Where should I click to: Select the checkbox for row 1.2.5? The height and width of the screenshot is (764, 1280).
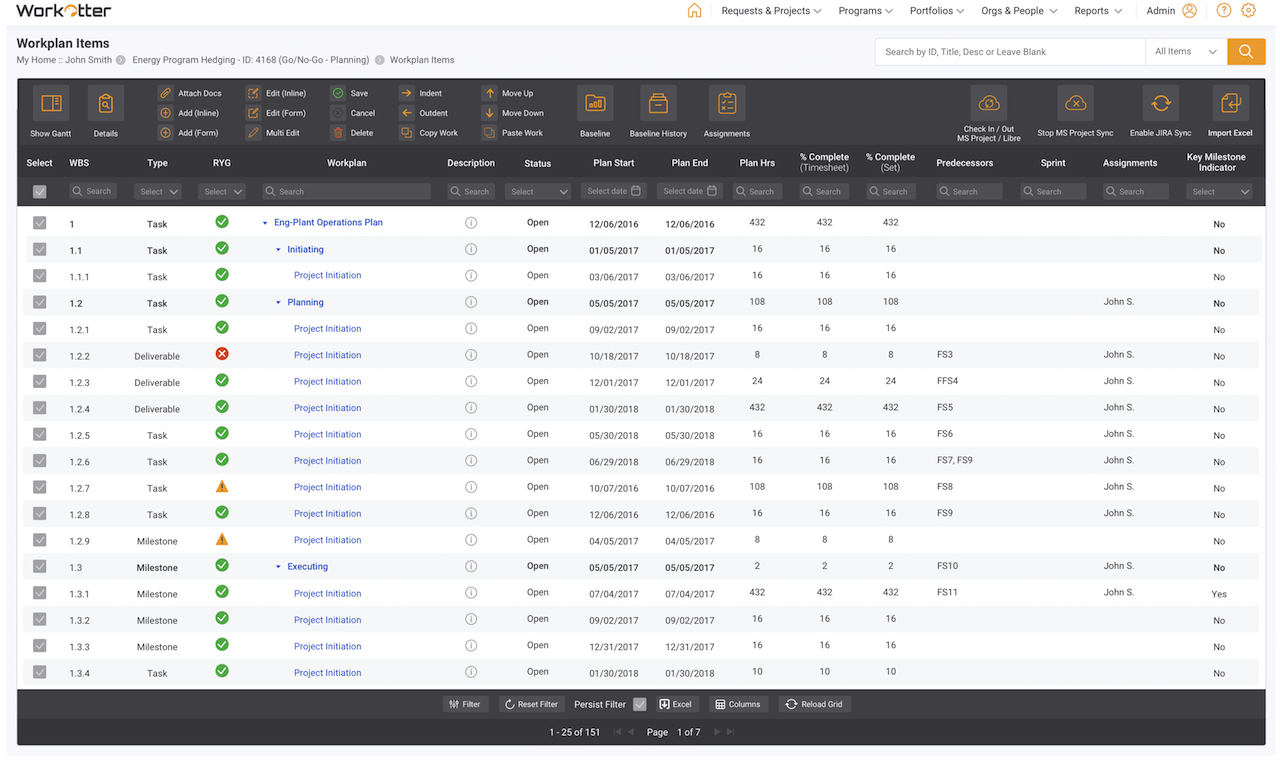click(x=39, y=434)
